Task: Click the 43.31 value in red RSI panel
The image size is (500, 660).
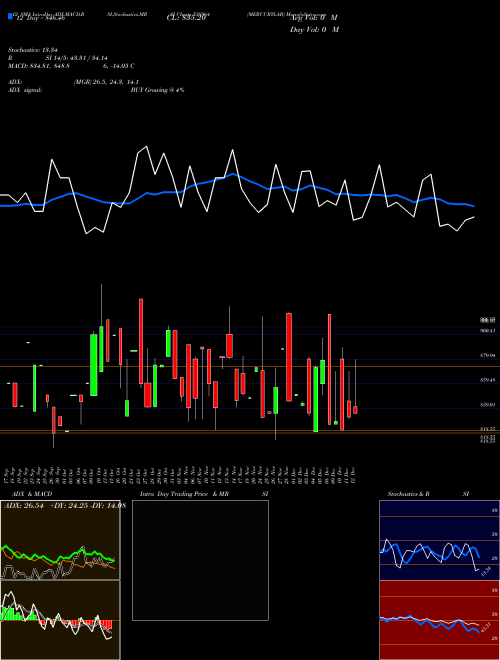Action: [486, 627]
